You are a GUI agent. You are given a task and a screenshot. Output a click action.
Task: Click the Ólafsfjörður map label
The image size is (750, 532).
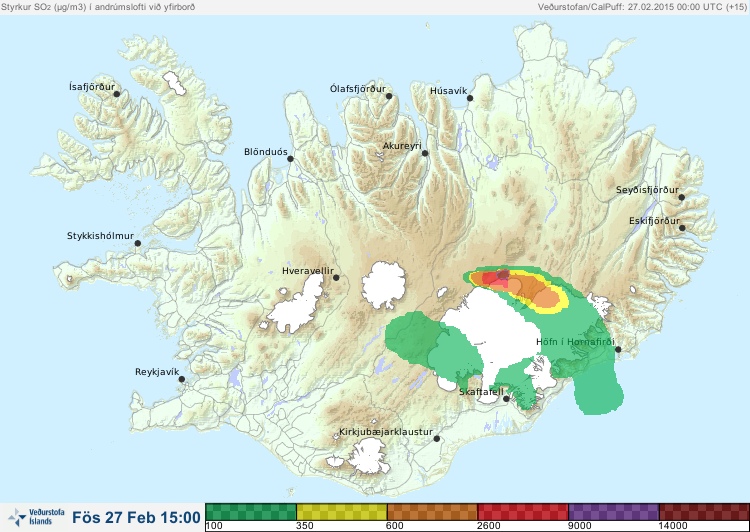(358, 89)
